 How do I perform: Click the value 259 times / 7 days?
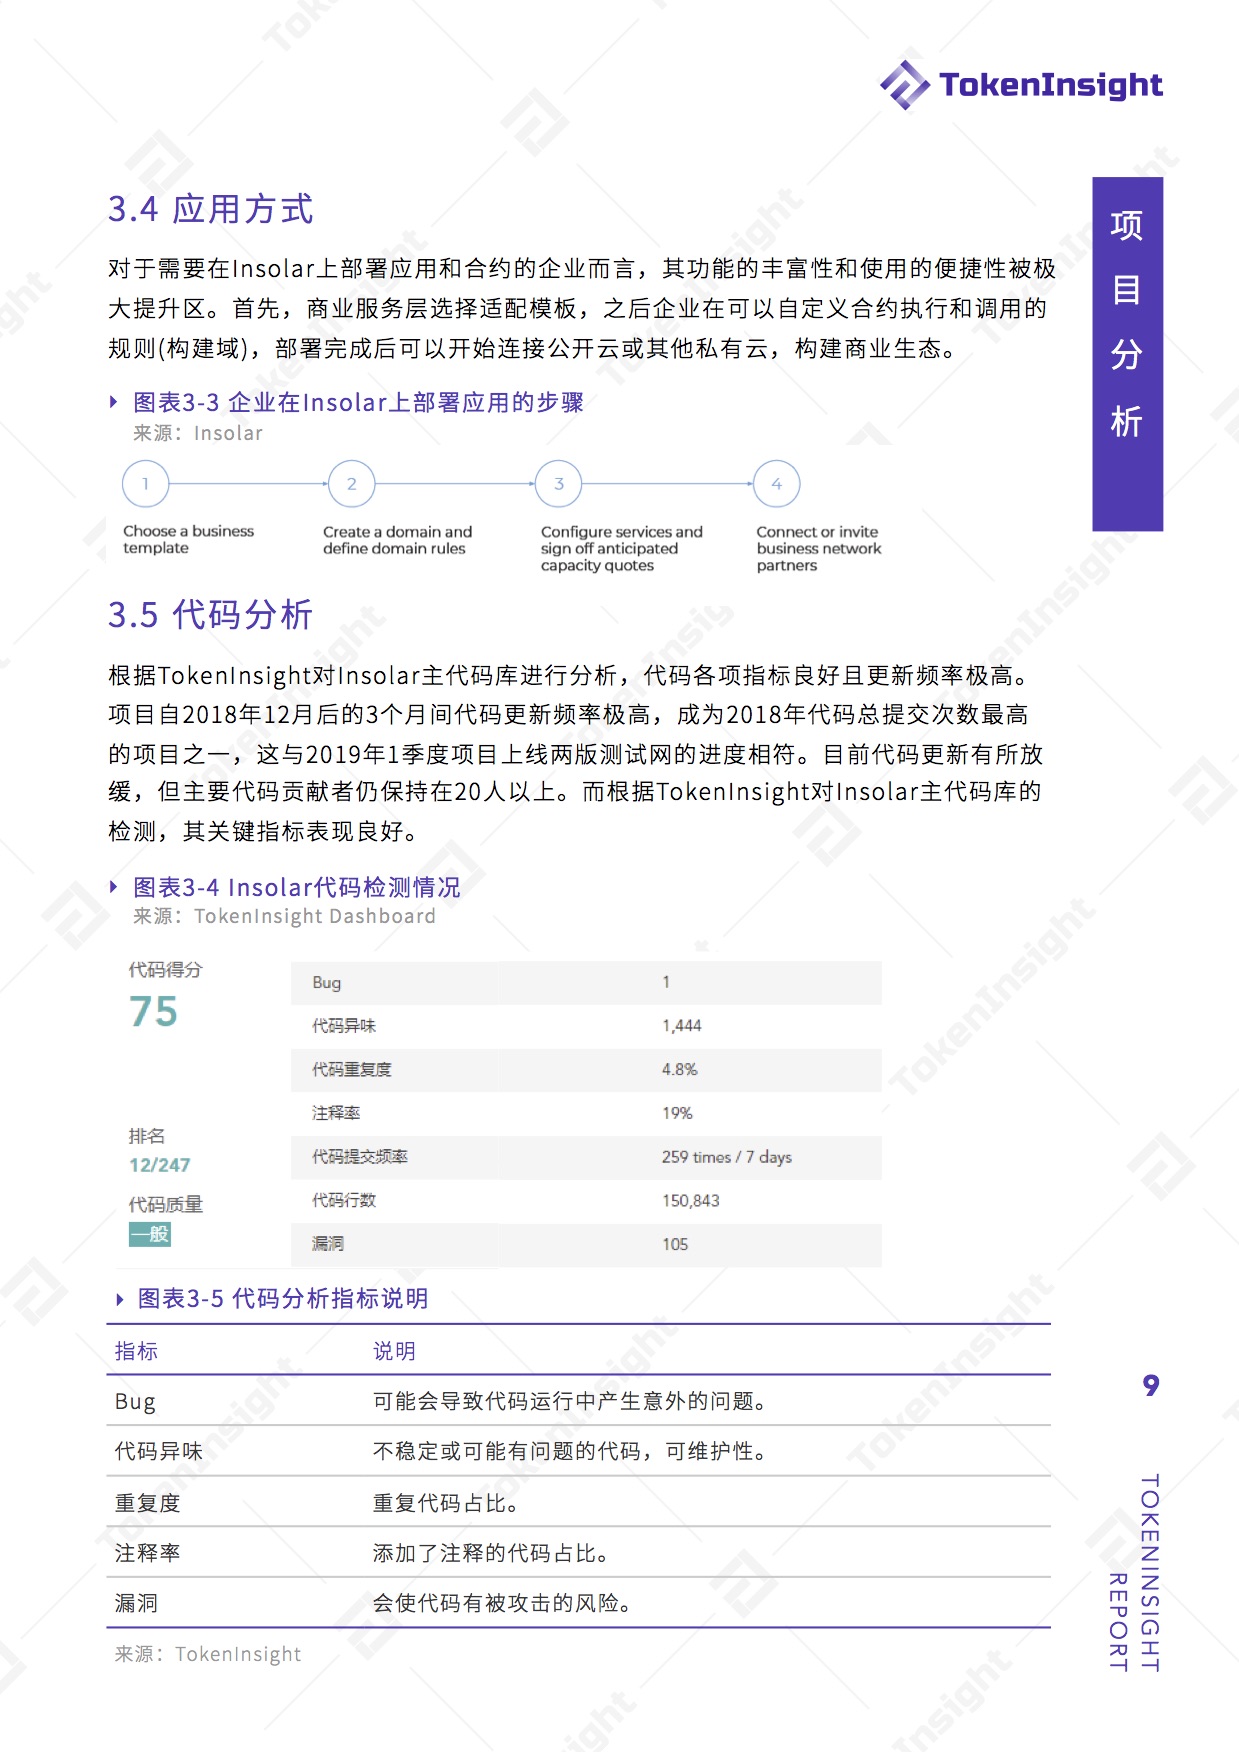pos(727,1157)
